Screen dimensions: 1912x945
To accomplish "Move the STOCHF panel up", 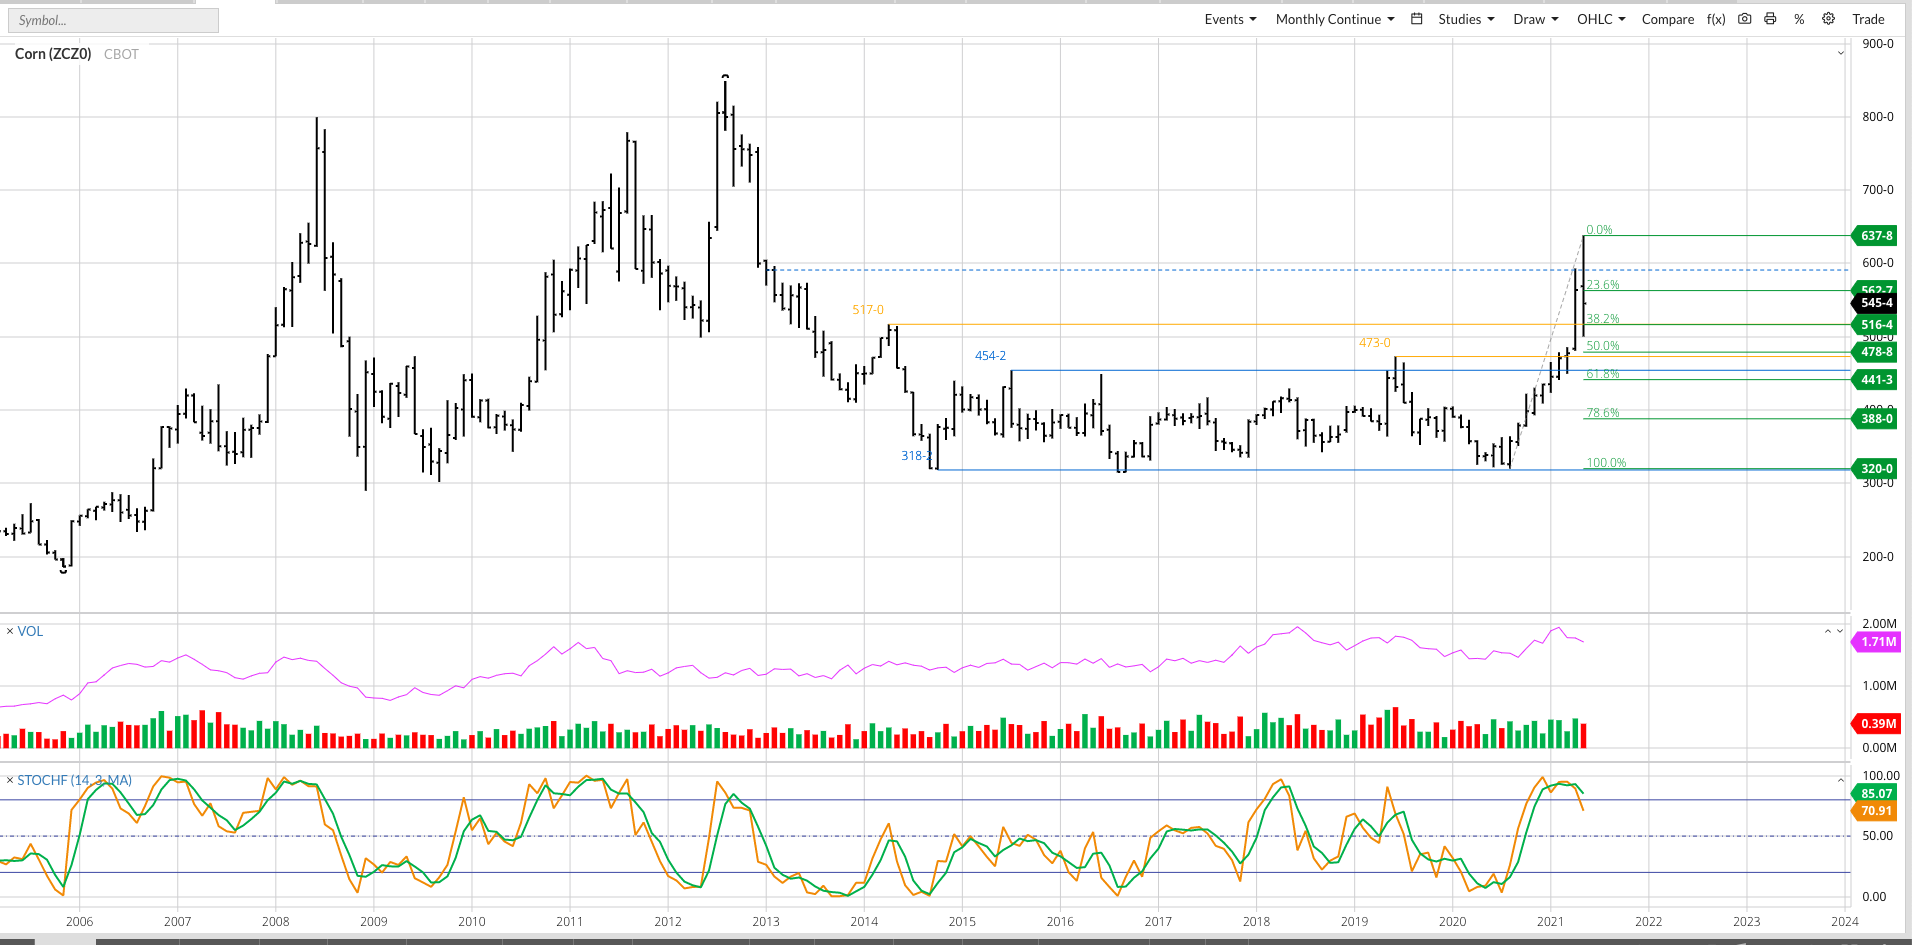I will tap(1840, 780).
